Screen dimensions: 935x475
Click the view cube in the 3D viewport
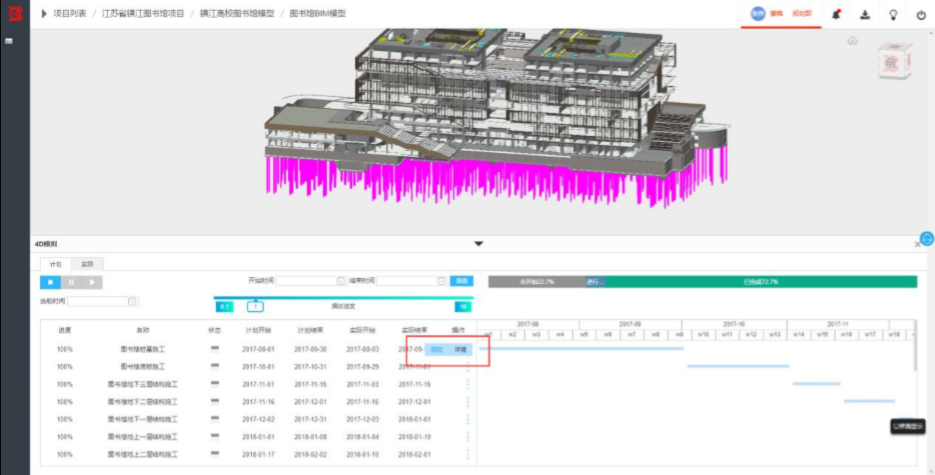point(894,61)
